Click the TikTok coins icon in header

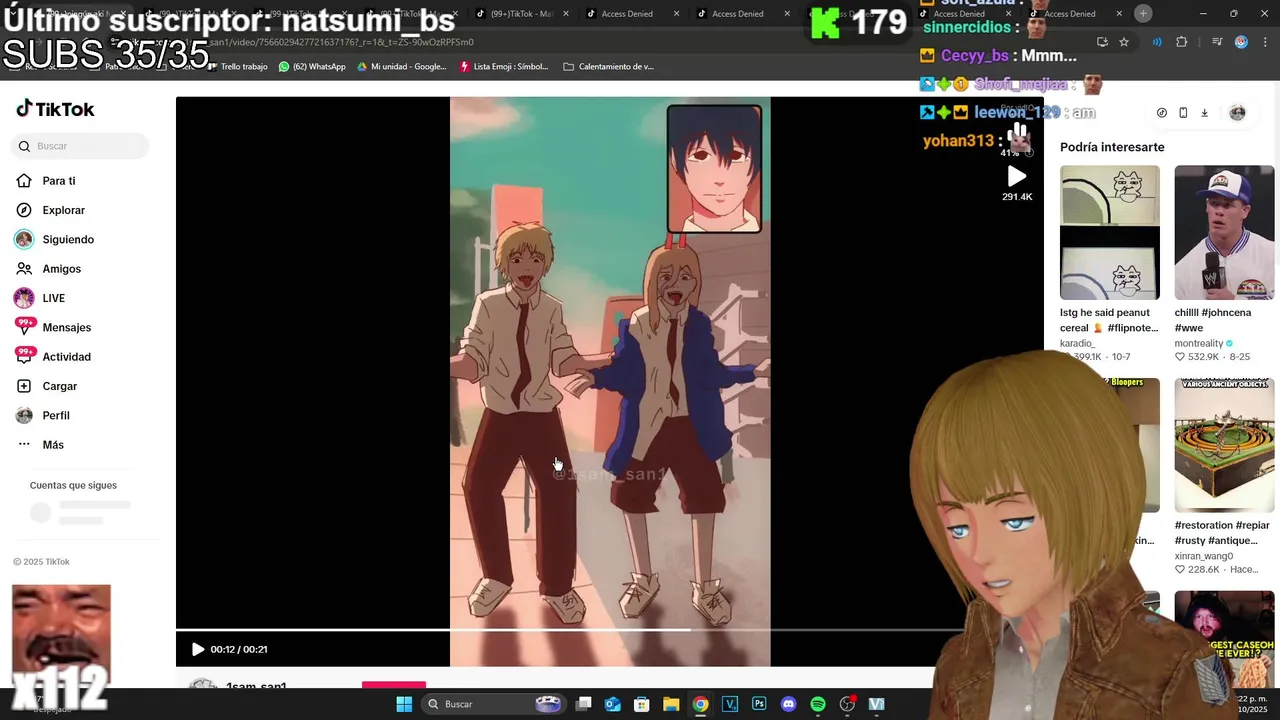click(x=1161, y=113)
